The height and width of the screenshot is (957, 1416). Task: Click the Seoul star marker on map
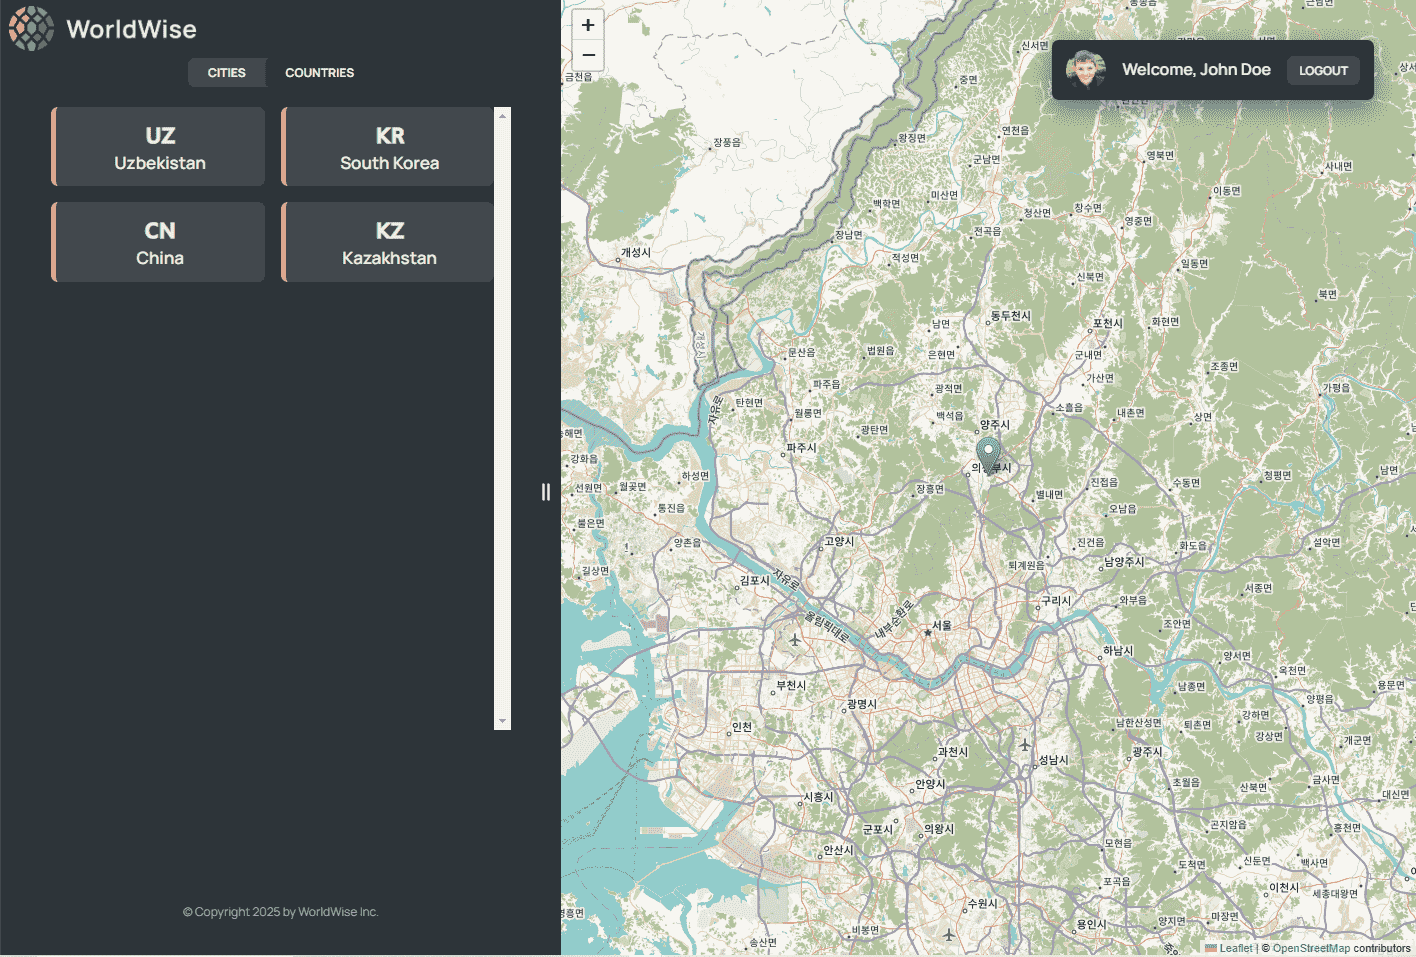[928, 632]
